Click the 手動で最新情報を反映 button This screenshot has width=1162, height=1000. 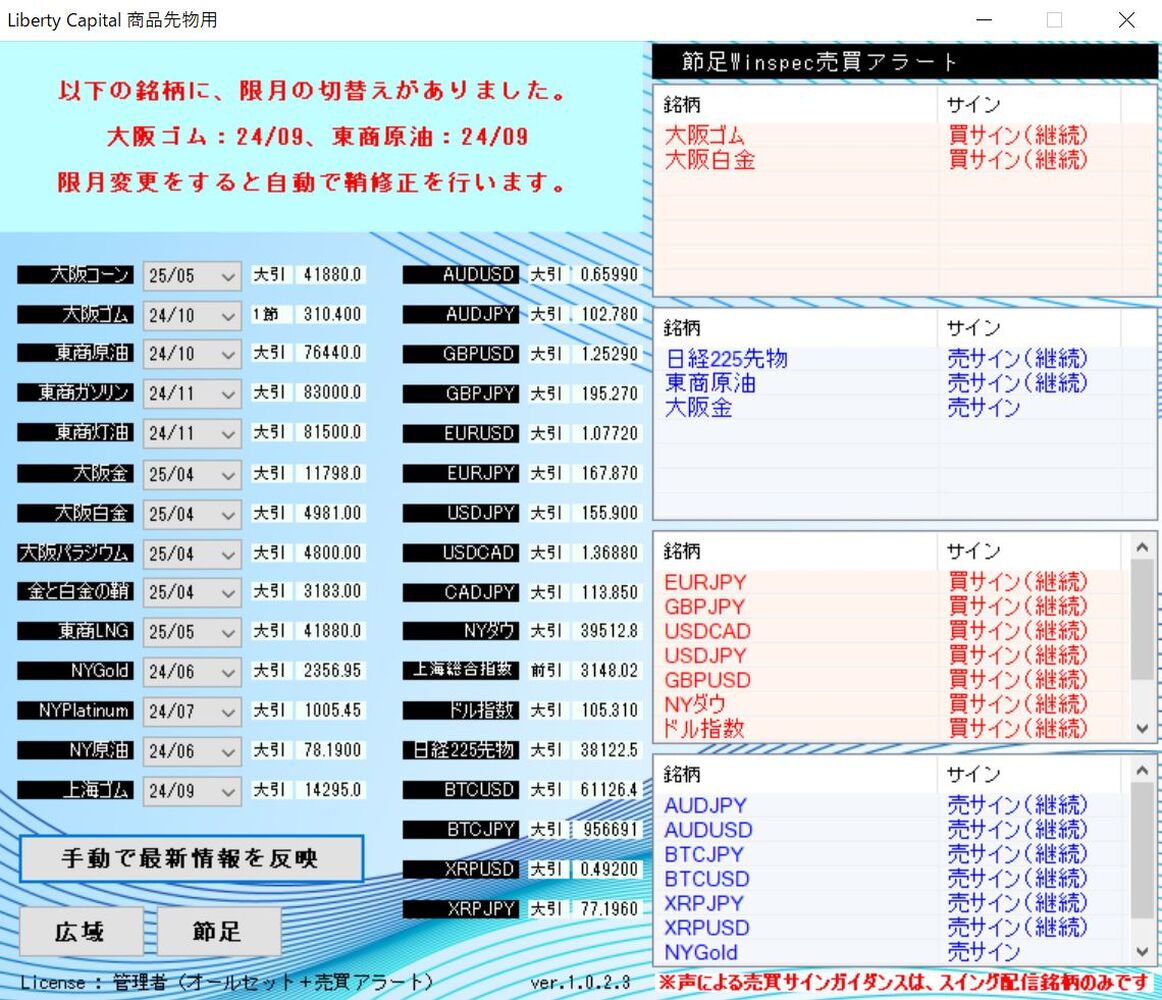pos(191,858)
